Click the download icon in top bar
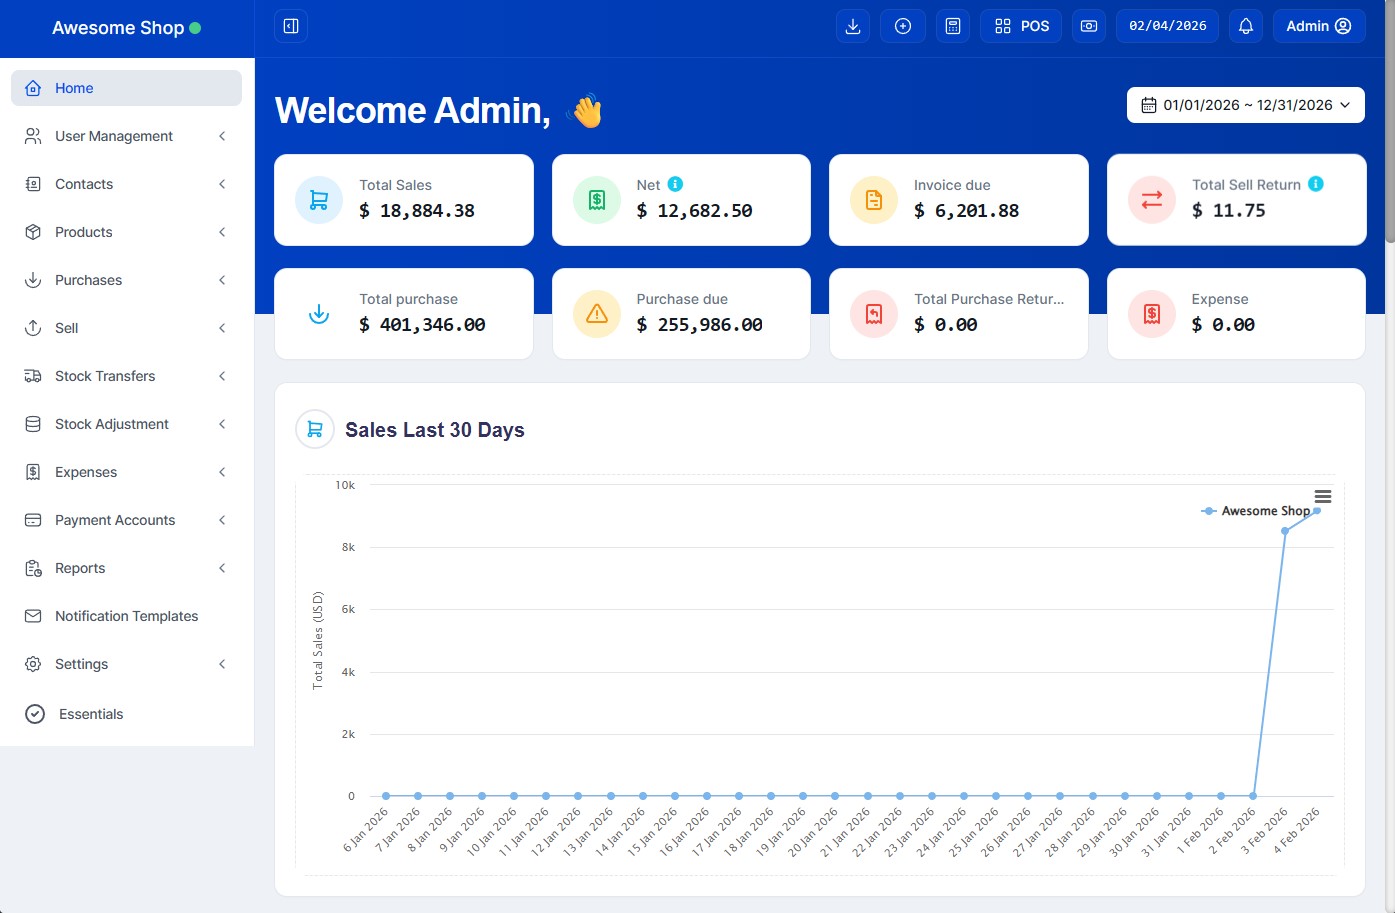 click(x=853, y=26)
